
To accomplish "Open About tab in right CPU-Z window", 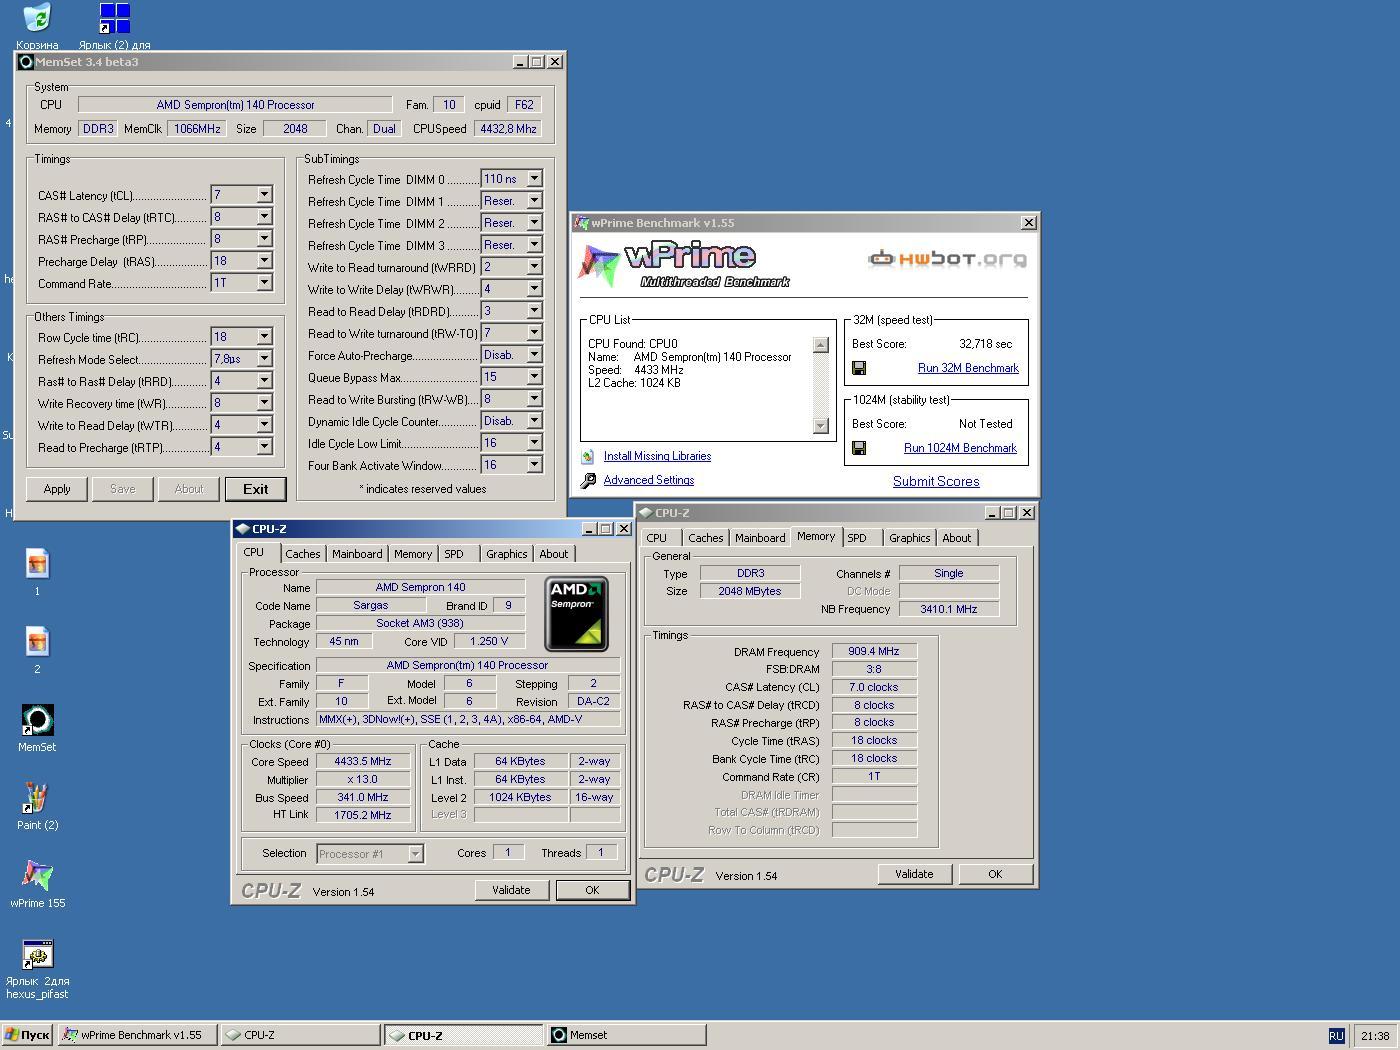I will coord(957,538).
